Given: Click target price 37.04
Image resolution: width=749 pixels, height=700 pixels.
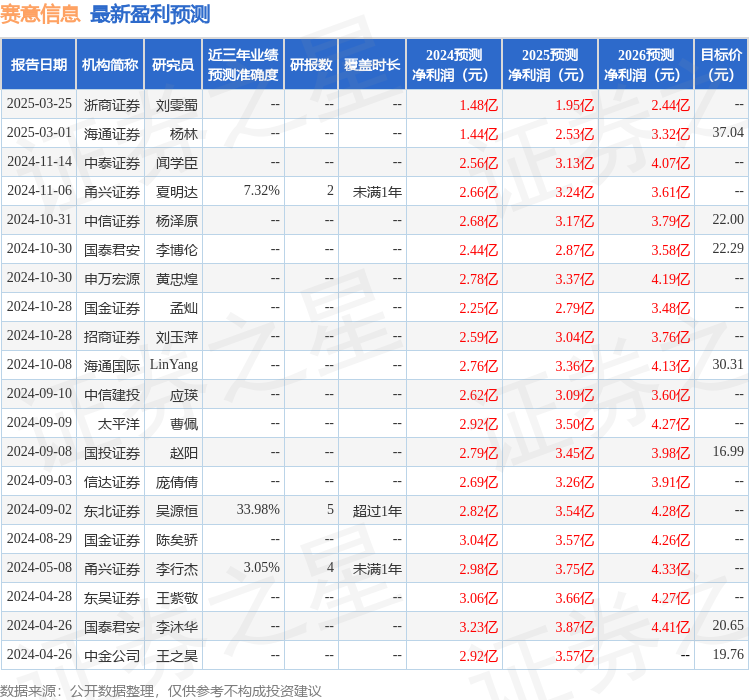Looking at the screenshot, I should pos(728,132).
